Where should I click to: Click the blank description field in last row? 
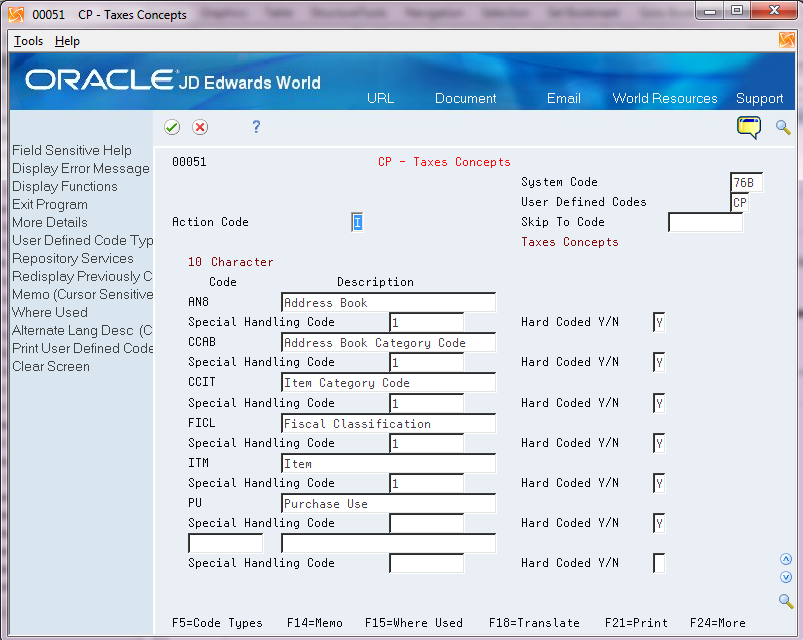[x=389, y=543]
